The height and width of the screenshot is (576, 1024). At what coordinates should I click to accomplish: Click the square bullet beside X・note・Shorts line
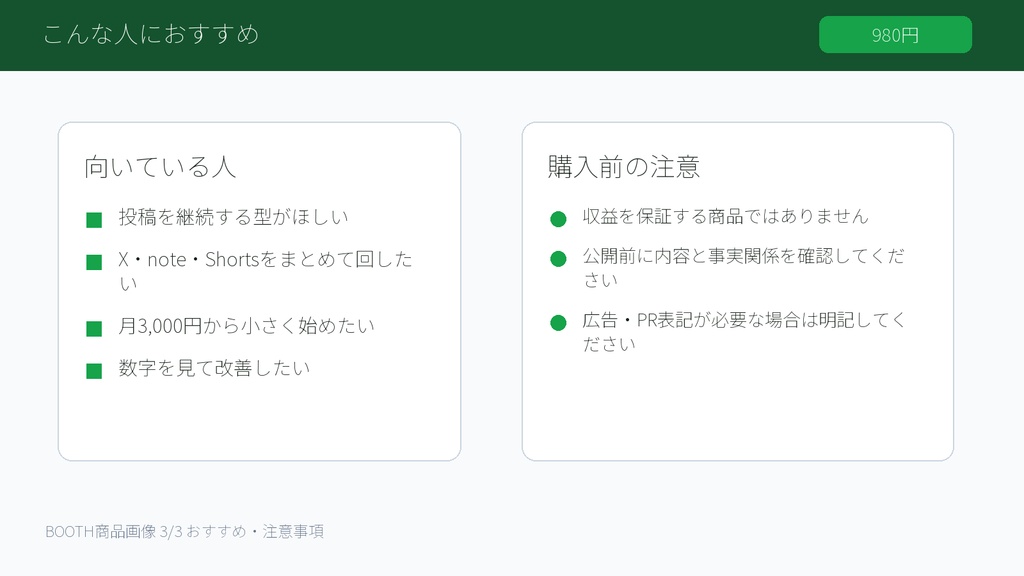click(x=94, y=263)
